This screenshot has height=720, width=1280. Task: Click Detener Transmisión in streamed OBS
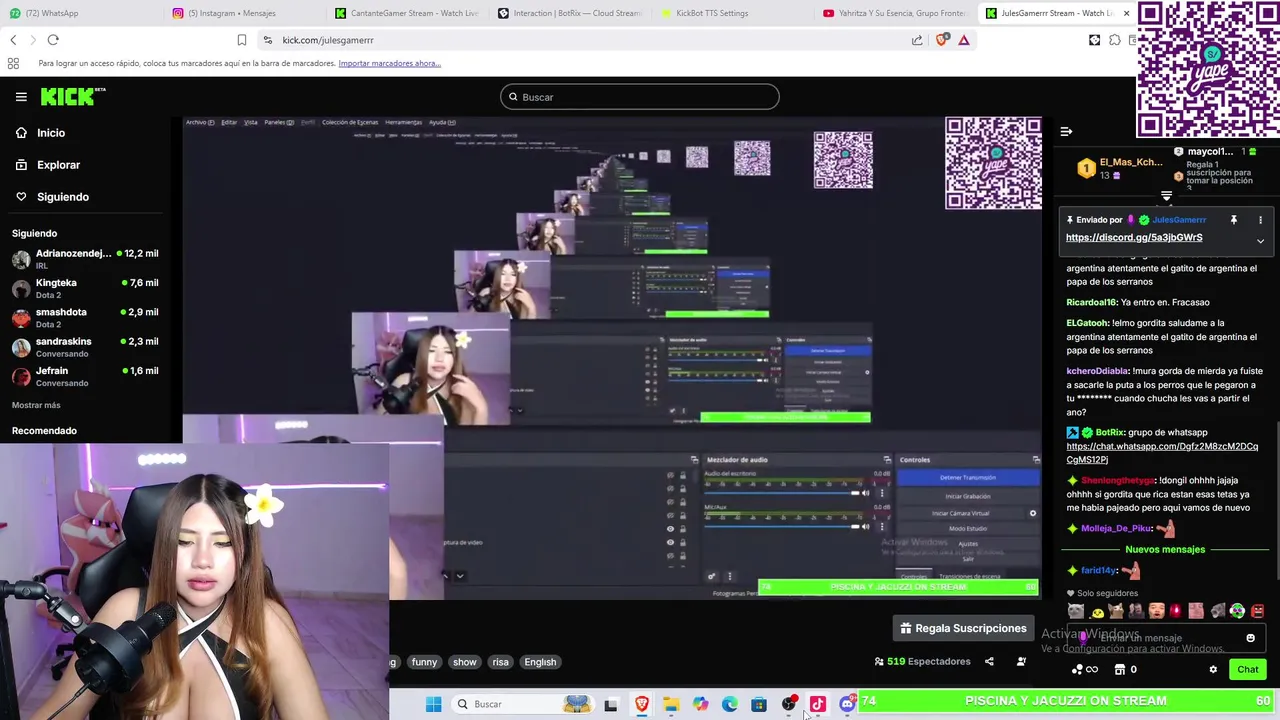pos(967,478)
